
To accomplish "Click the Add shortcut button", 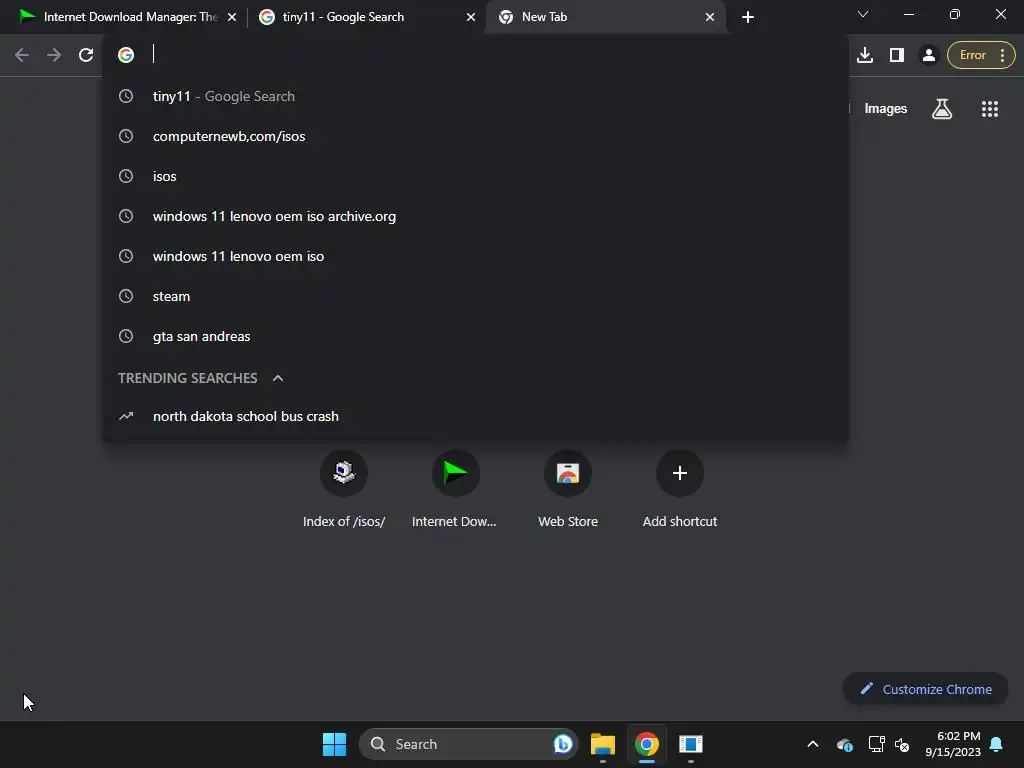I will point(679,490).
